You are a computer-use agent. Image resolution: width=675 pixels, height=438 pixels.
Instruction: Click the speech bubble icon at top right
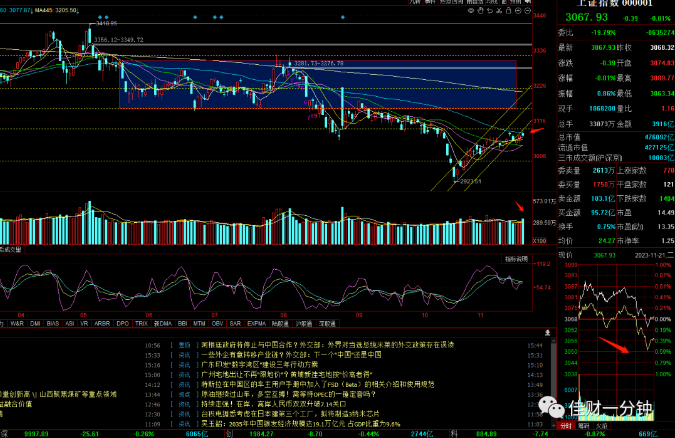pos(528,2)
